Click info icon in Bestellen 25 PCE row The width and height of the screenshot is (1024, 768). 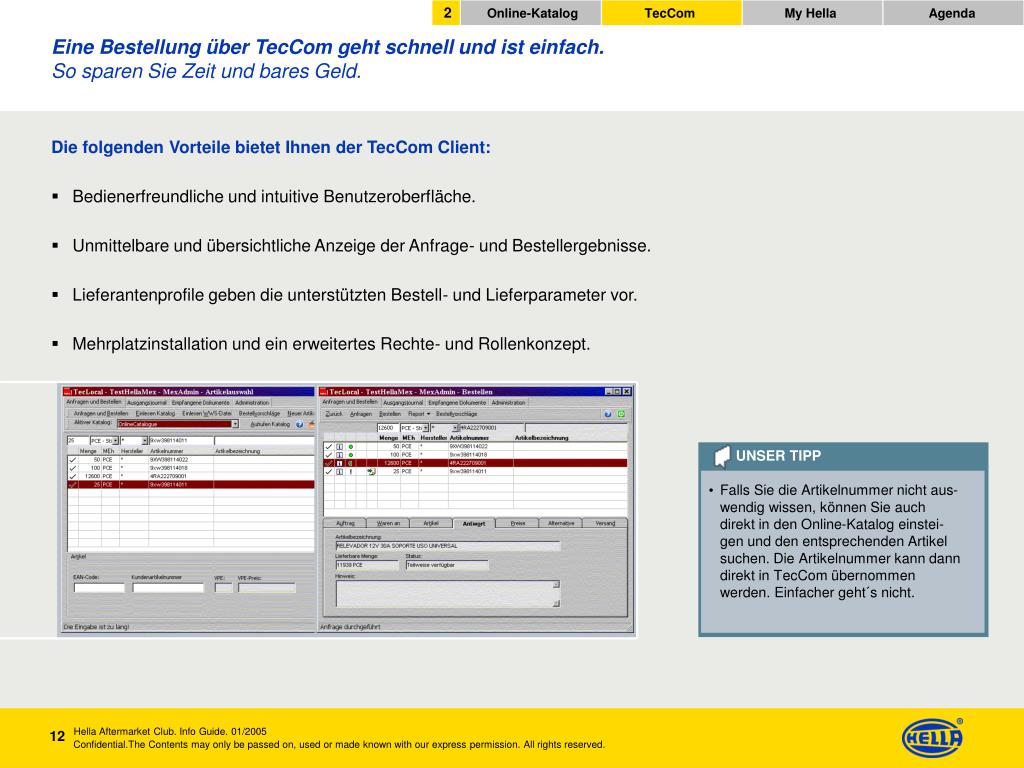pyautogui.click(x=340, y=472)
